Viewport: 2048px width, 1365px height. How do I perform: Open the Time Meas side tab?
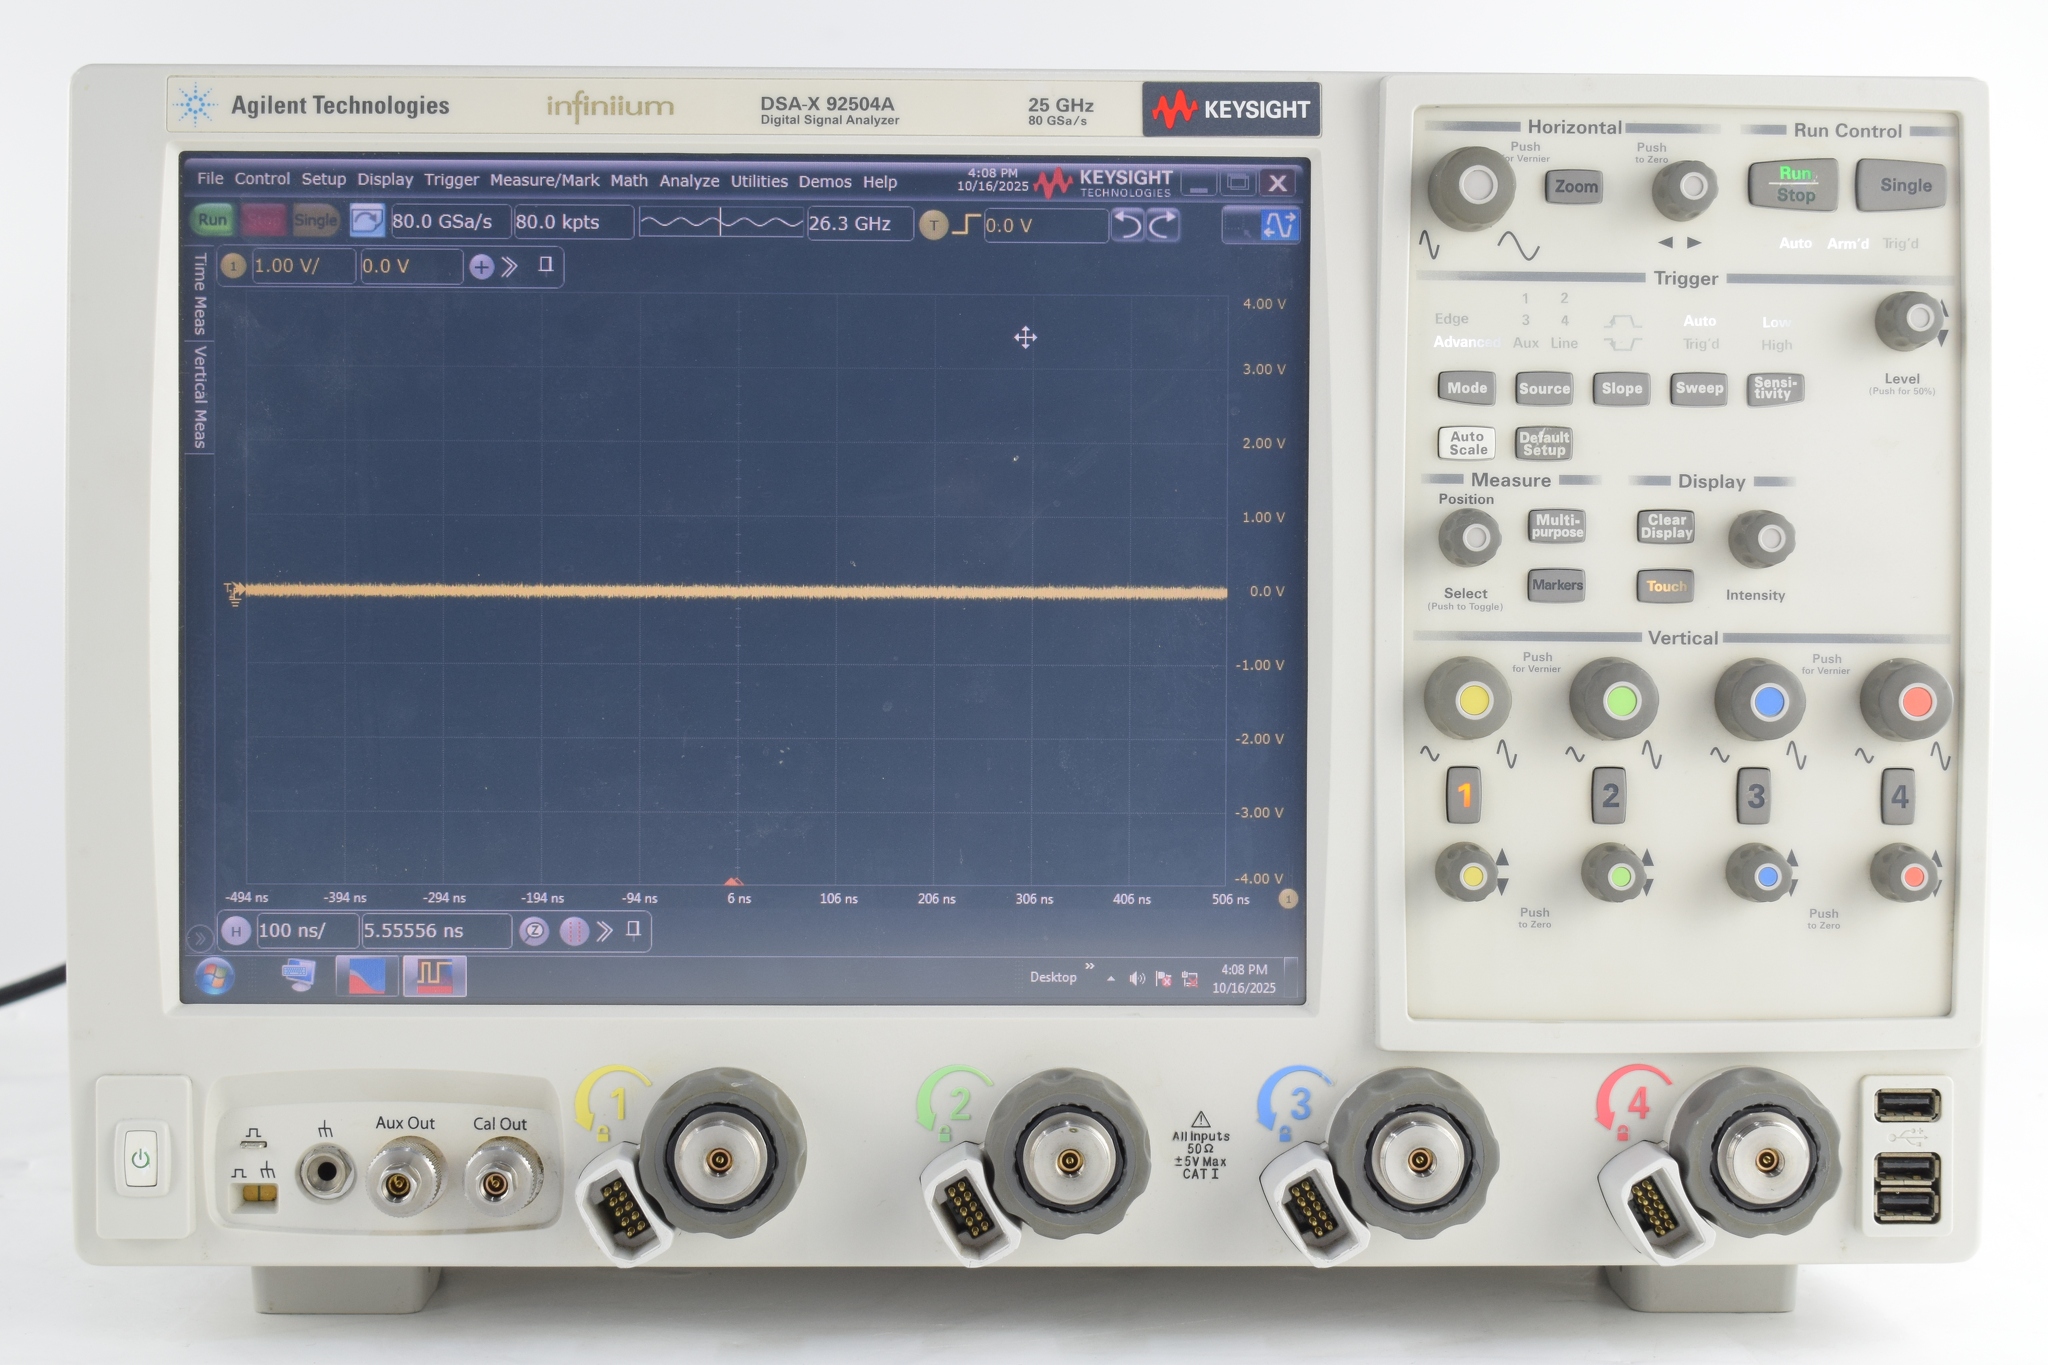199,294
